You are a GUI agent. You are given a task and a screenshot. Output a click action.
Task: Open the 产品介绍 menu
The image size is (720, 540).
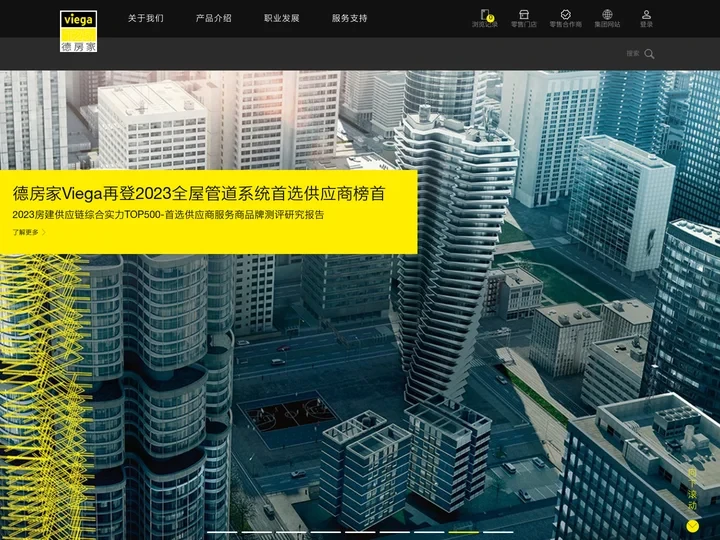tap(214, 18)
